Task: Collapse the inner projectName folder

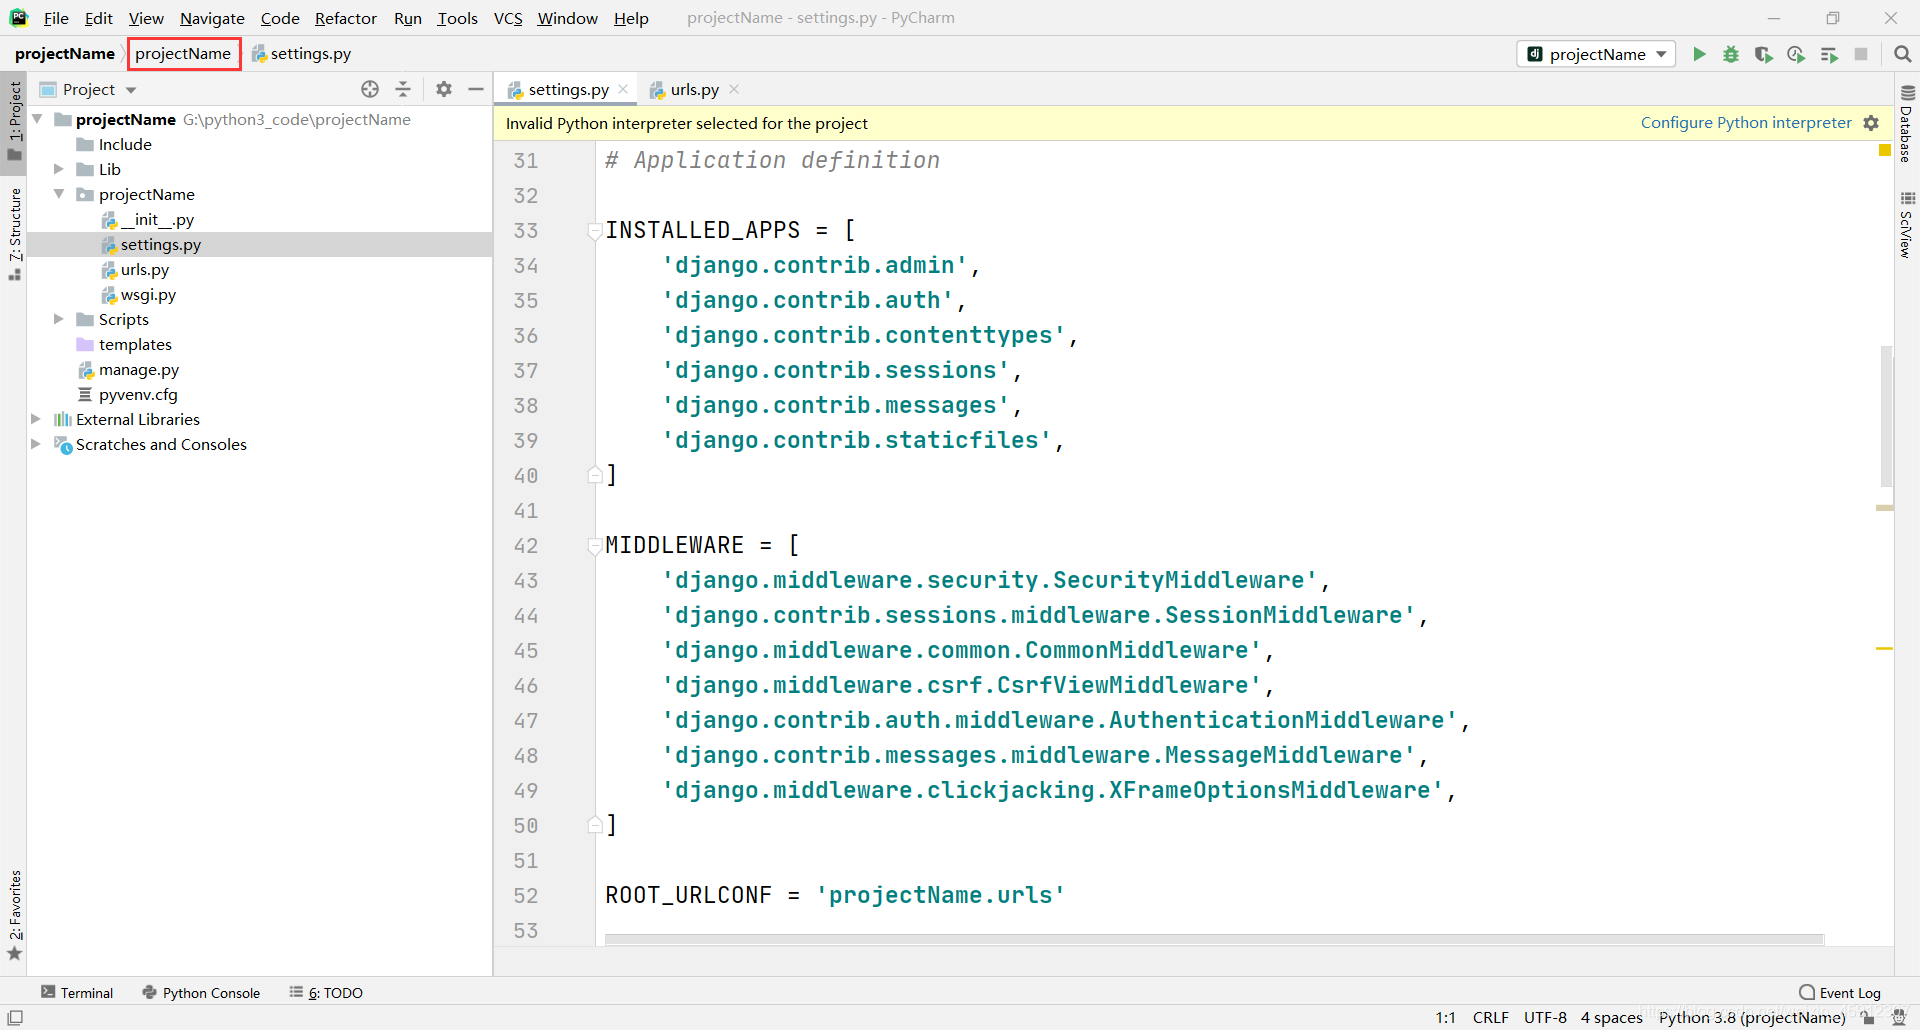Action: tap(59, 194)
